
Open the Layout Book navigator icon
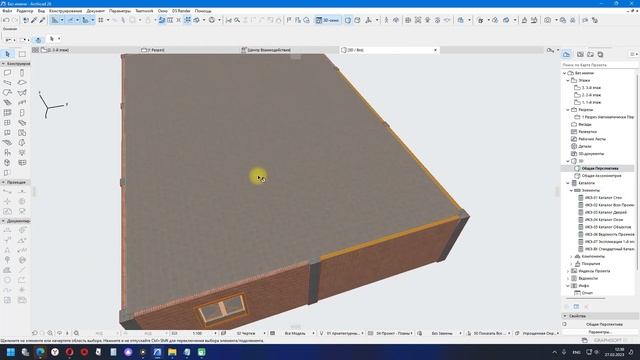pyautogui.click(x=590, y=54)
